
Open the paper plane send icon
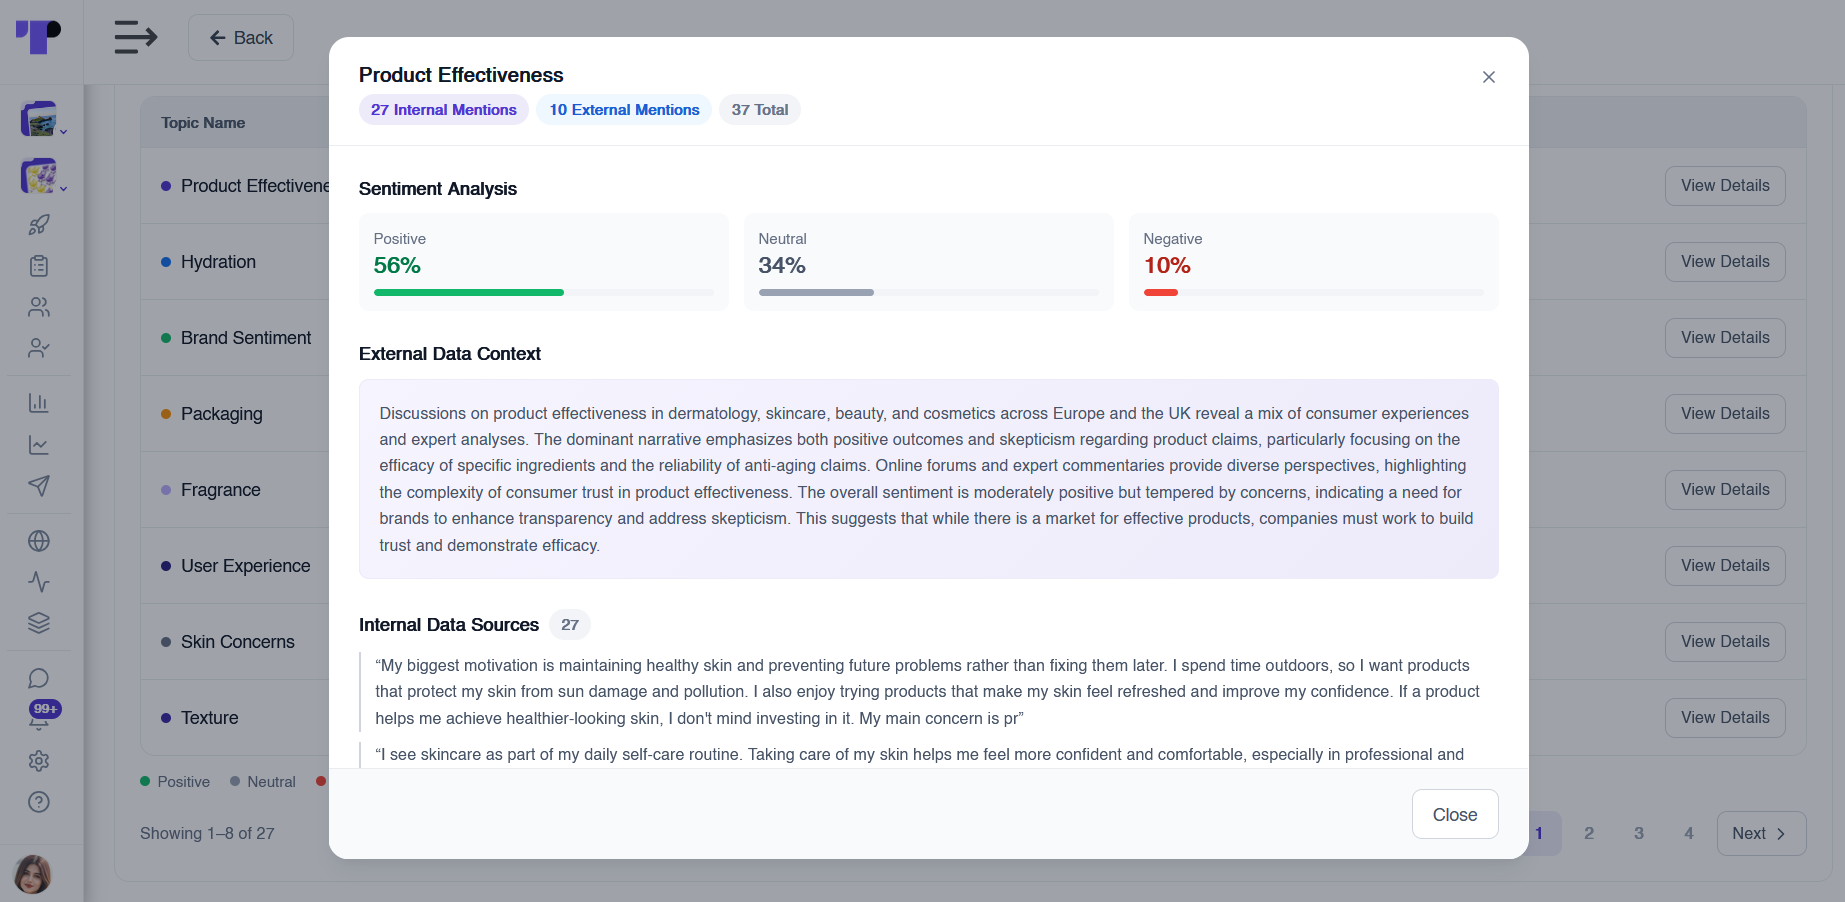tap(39, 486)
